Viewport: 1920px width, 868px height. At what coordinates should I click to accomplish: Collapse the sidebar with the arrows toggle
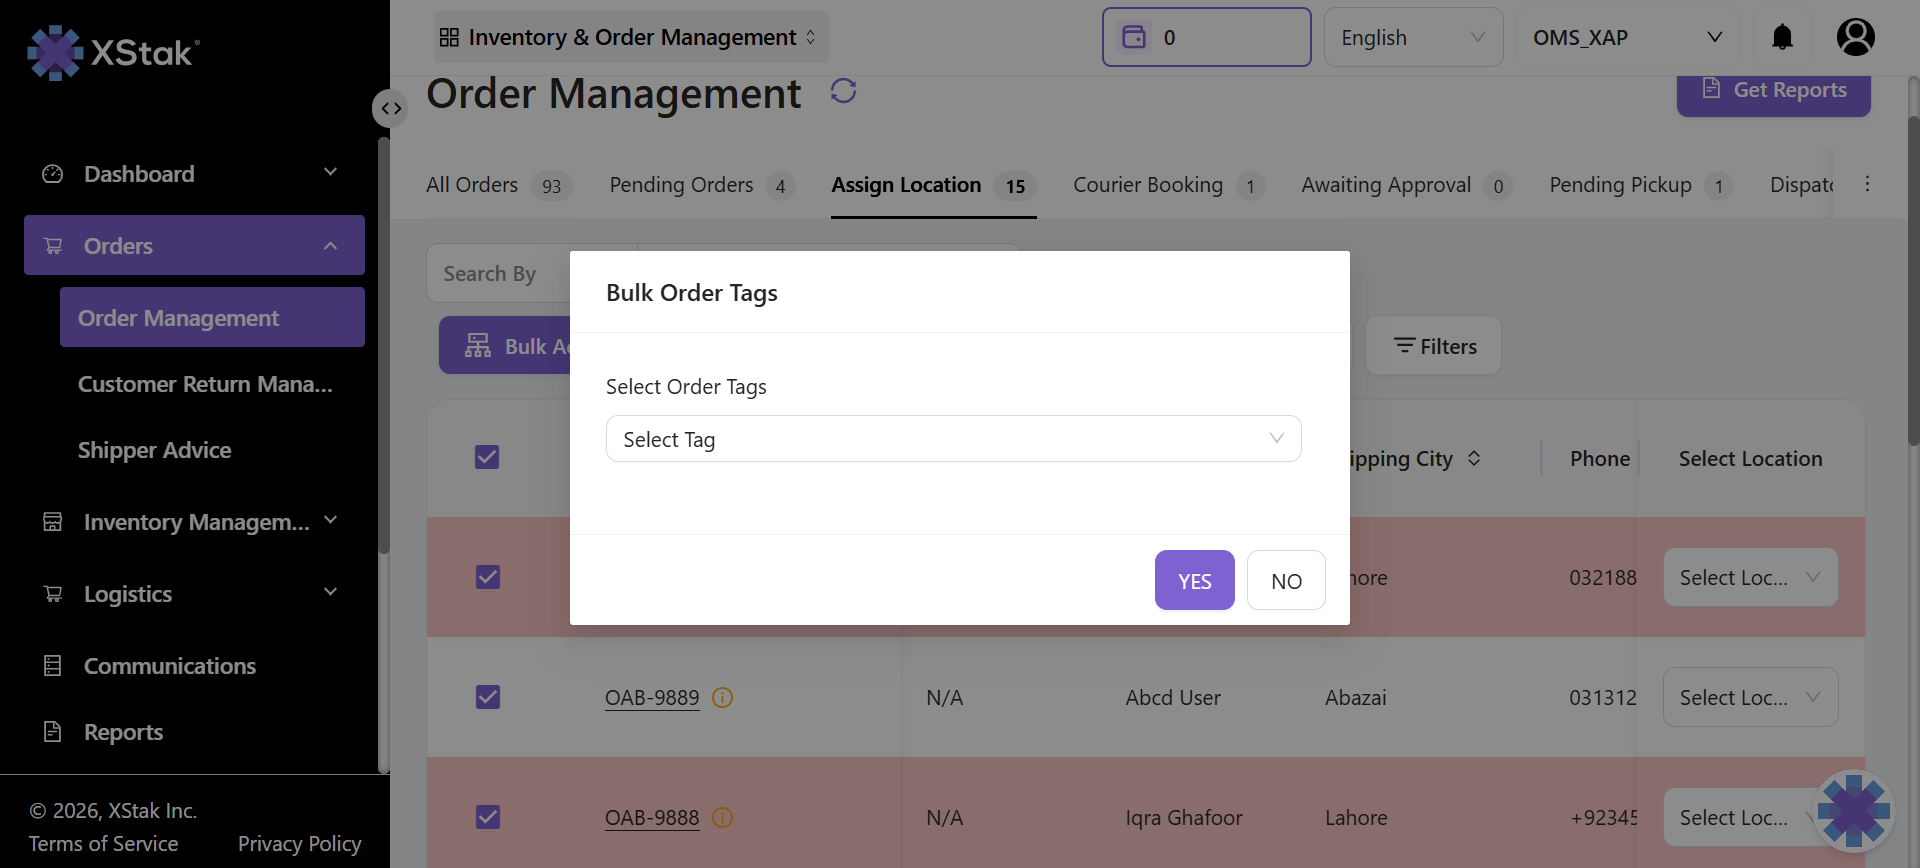click(390, 108)
